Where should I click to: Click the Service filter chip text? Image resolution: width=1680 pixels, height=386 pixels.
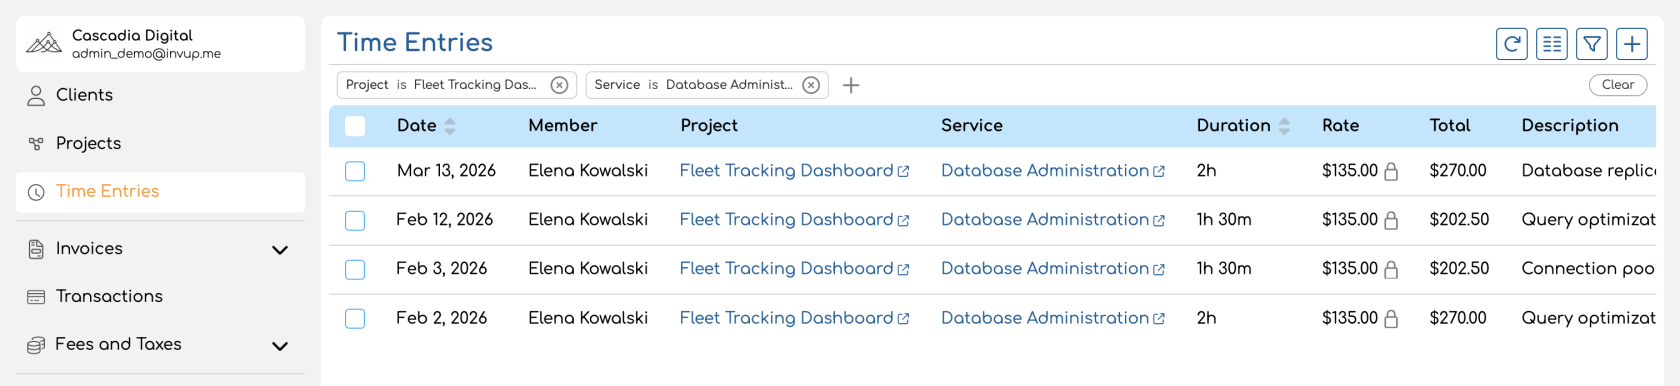pos(693,85)
